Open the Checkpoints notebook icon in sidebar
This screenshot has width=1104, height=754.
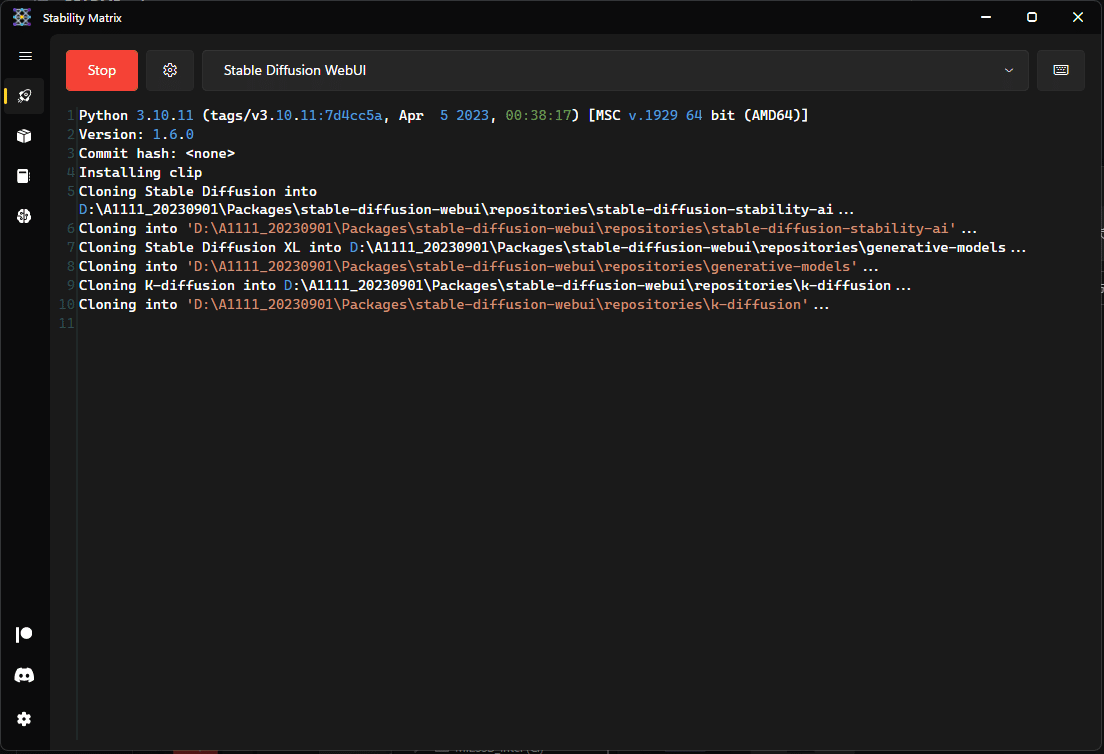tap(25, 176)
